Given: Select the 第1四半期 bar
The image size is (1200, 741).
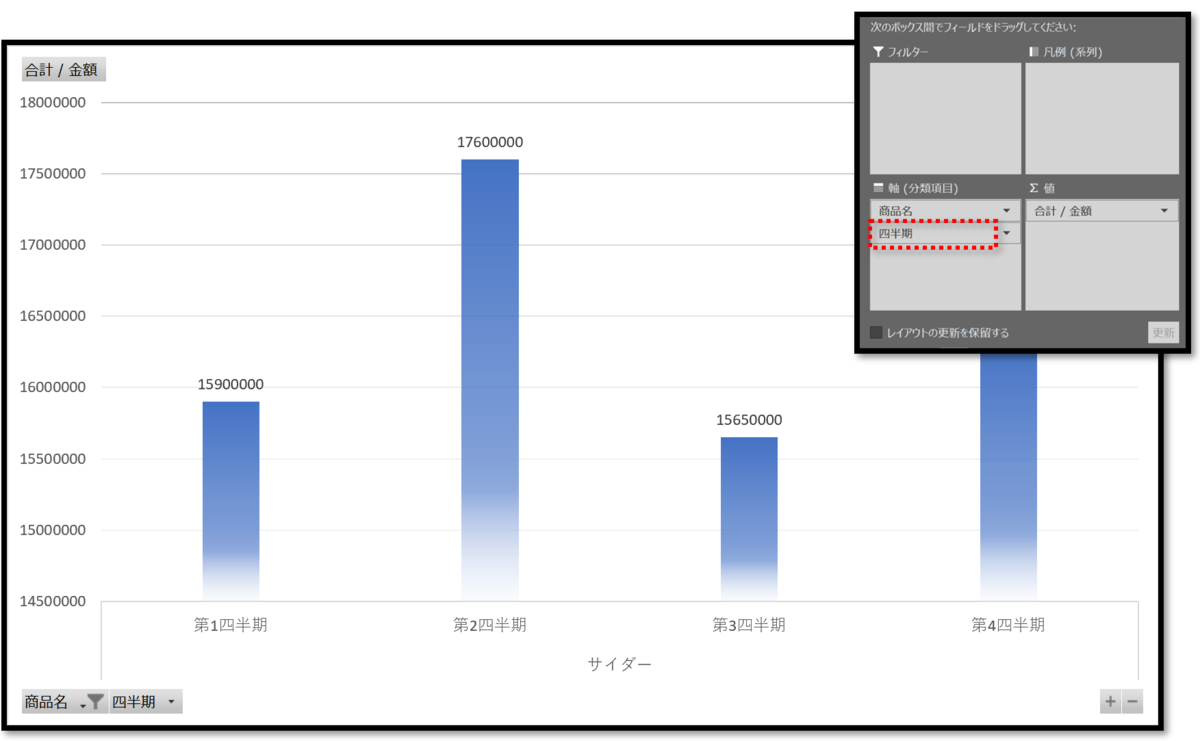Looking at the screenshot, I should (x=231, y=500).
